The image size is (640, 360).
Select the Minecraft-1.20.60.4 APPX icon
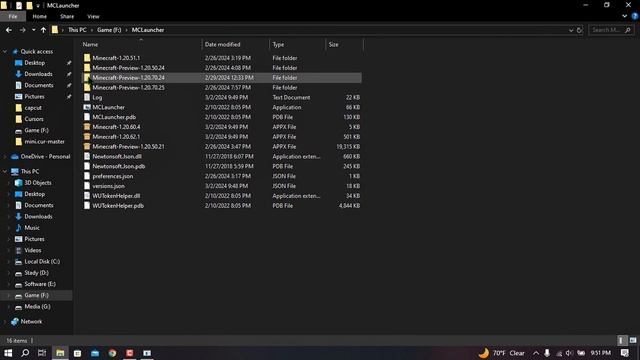(87, 127)
